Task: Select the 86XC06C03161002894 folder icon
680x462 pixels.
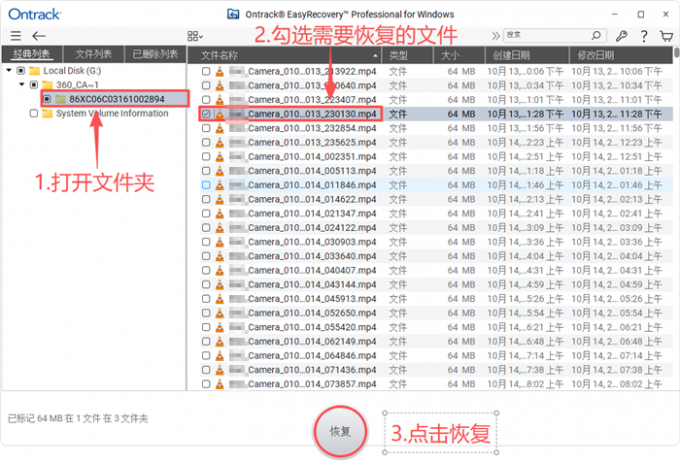Action: click(x=60, y=100)
